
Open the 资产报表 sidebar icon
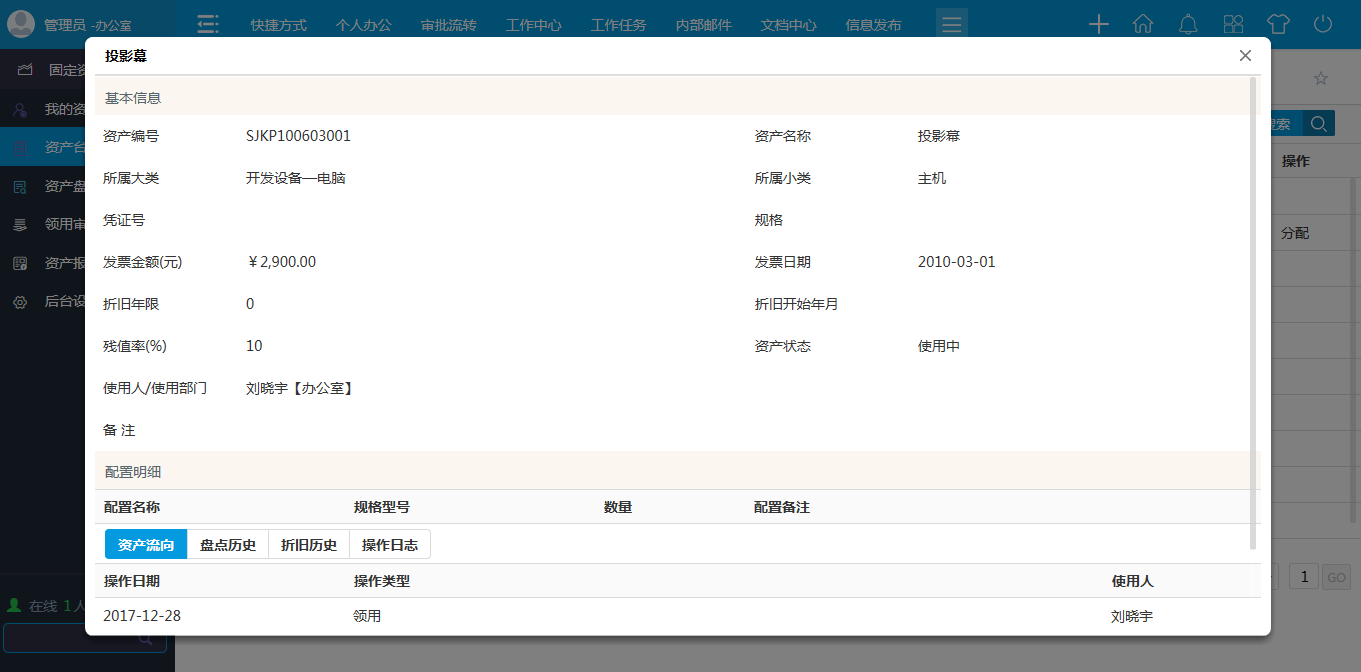pos(22,262)
